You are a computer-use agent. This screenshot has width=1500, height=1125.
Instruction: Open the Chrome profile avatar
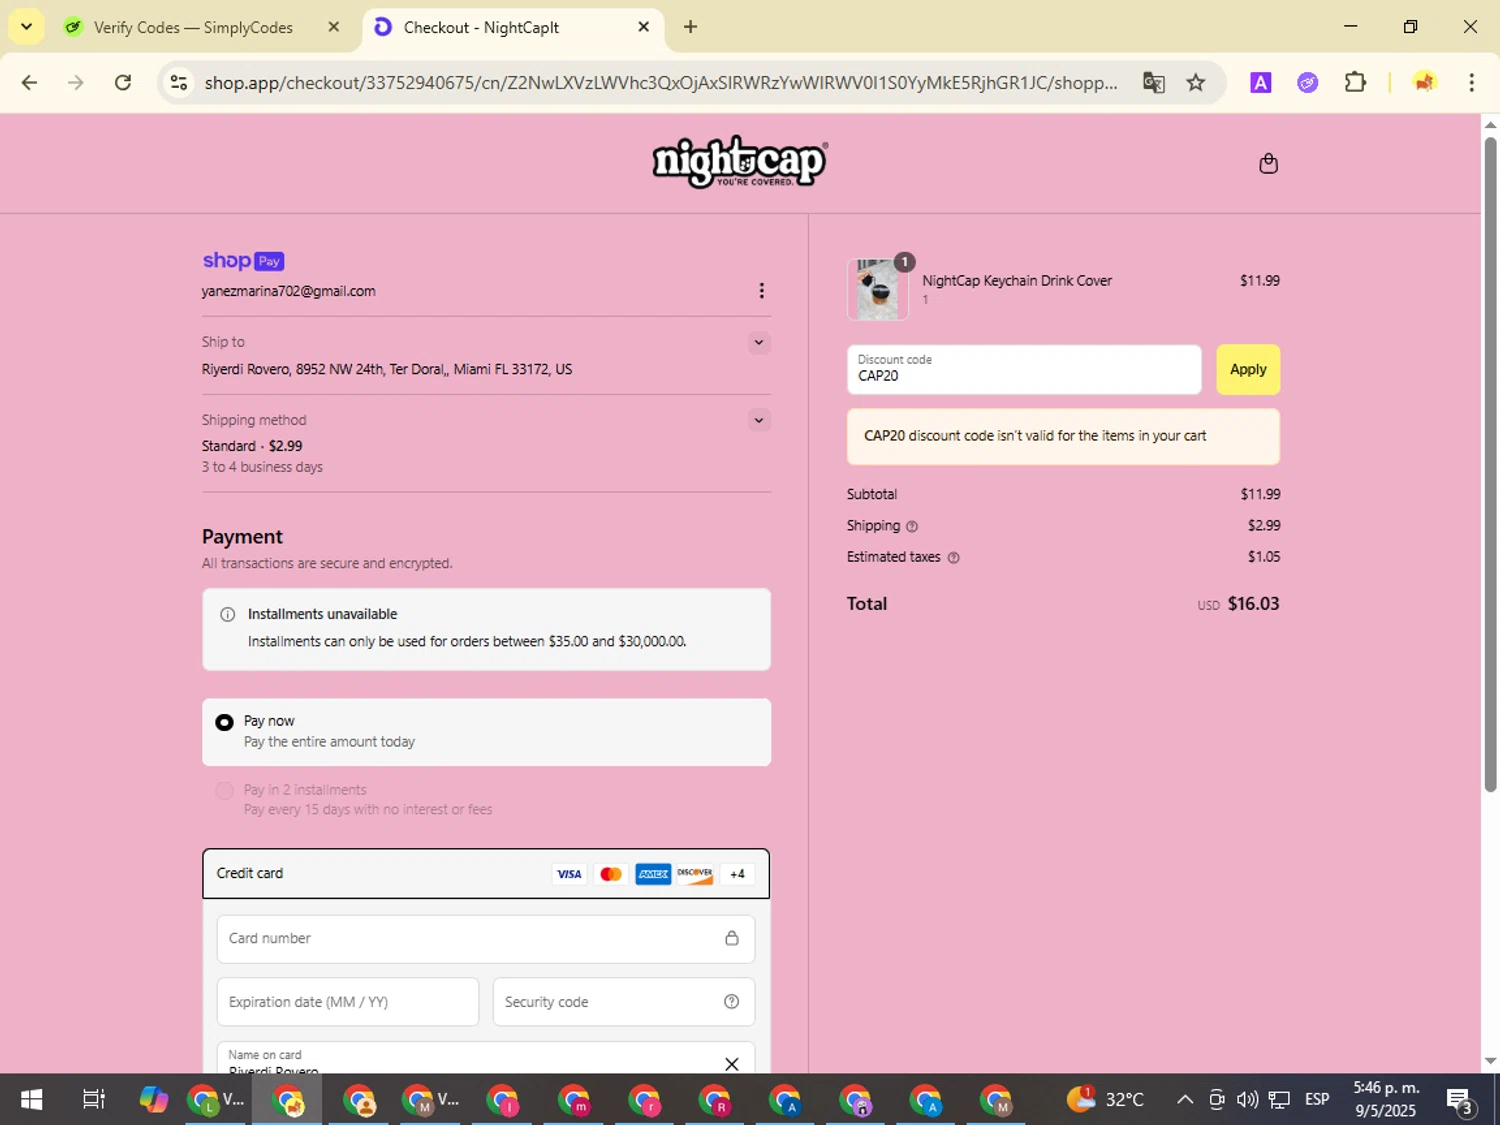click(1424, 83)
